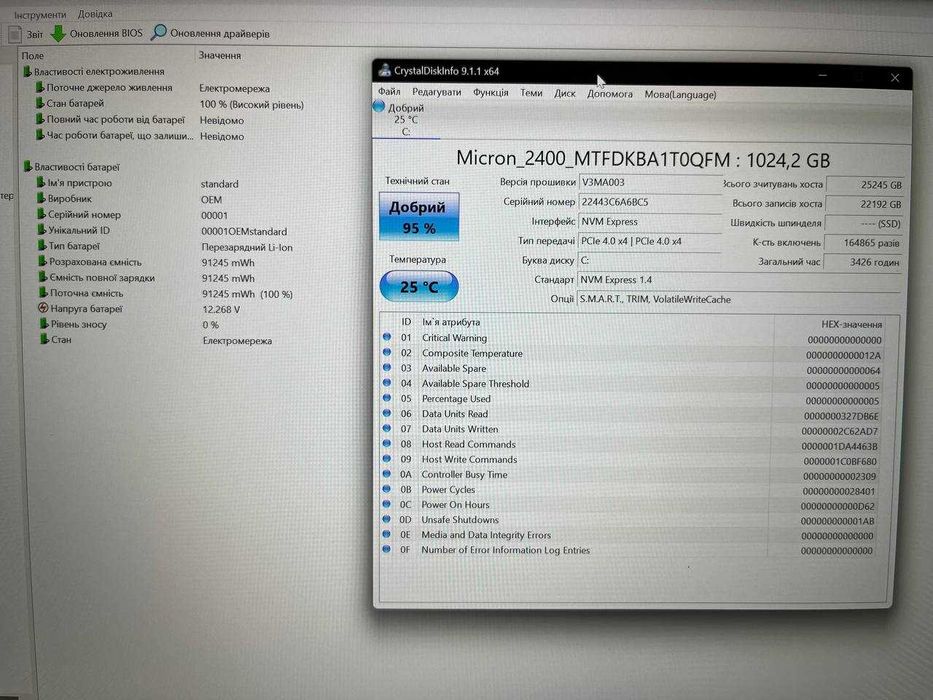The height and width of the screenshot is (700, 933).
Task: Click power on count value 164865 разів
Action: 863,243
